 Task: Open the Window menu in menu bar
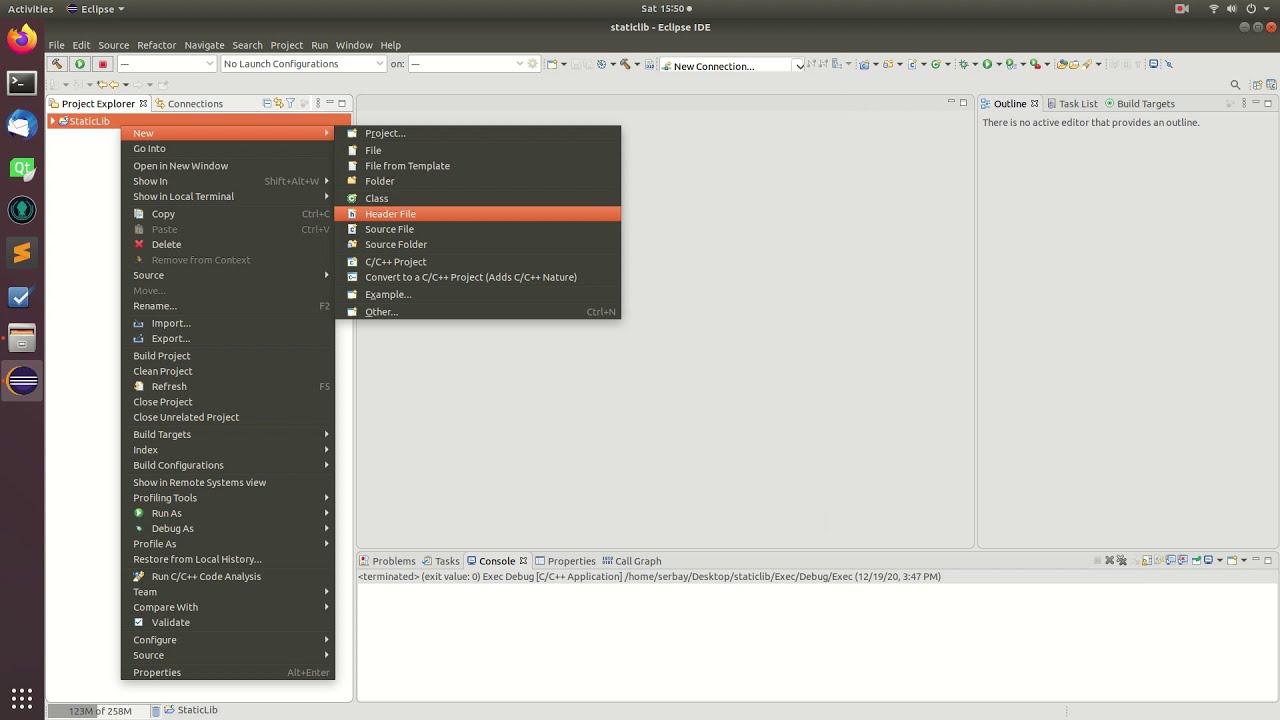tap(354, 45)
